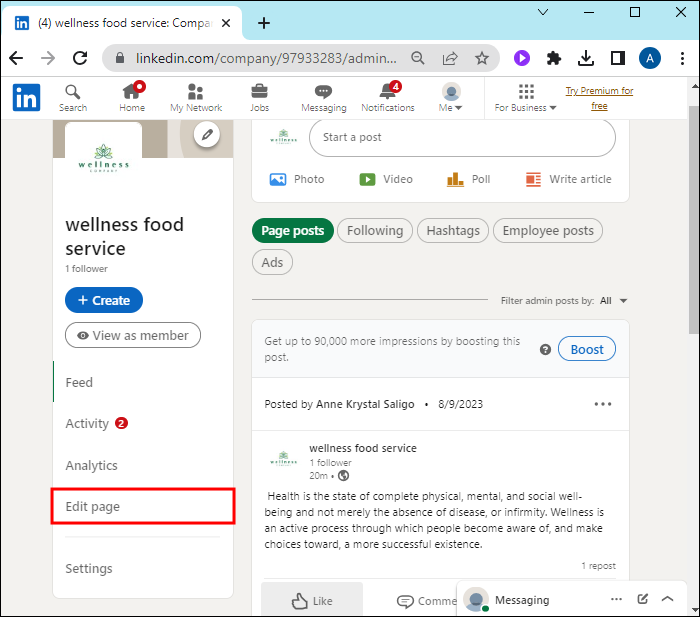
Task: Select the Ads filter
Action: click(272, 262)
